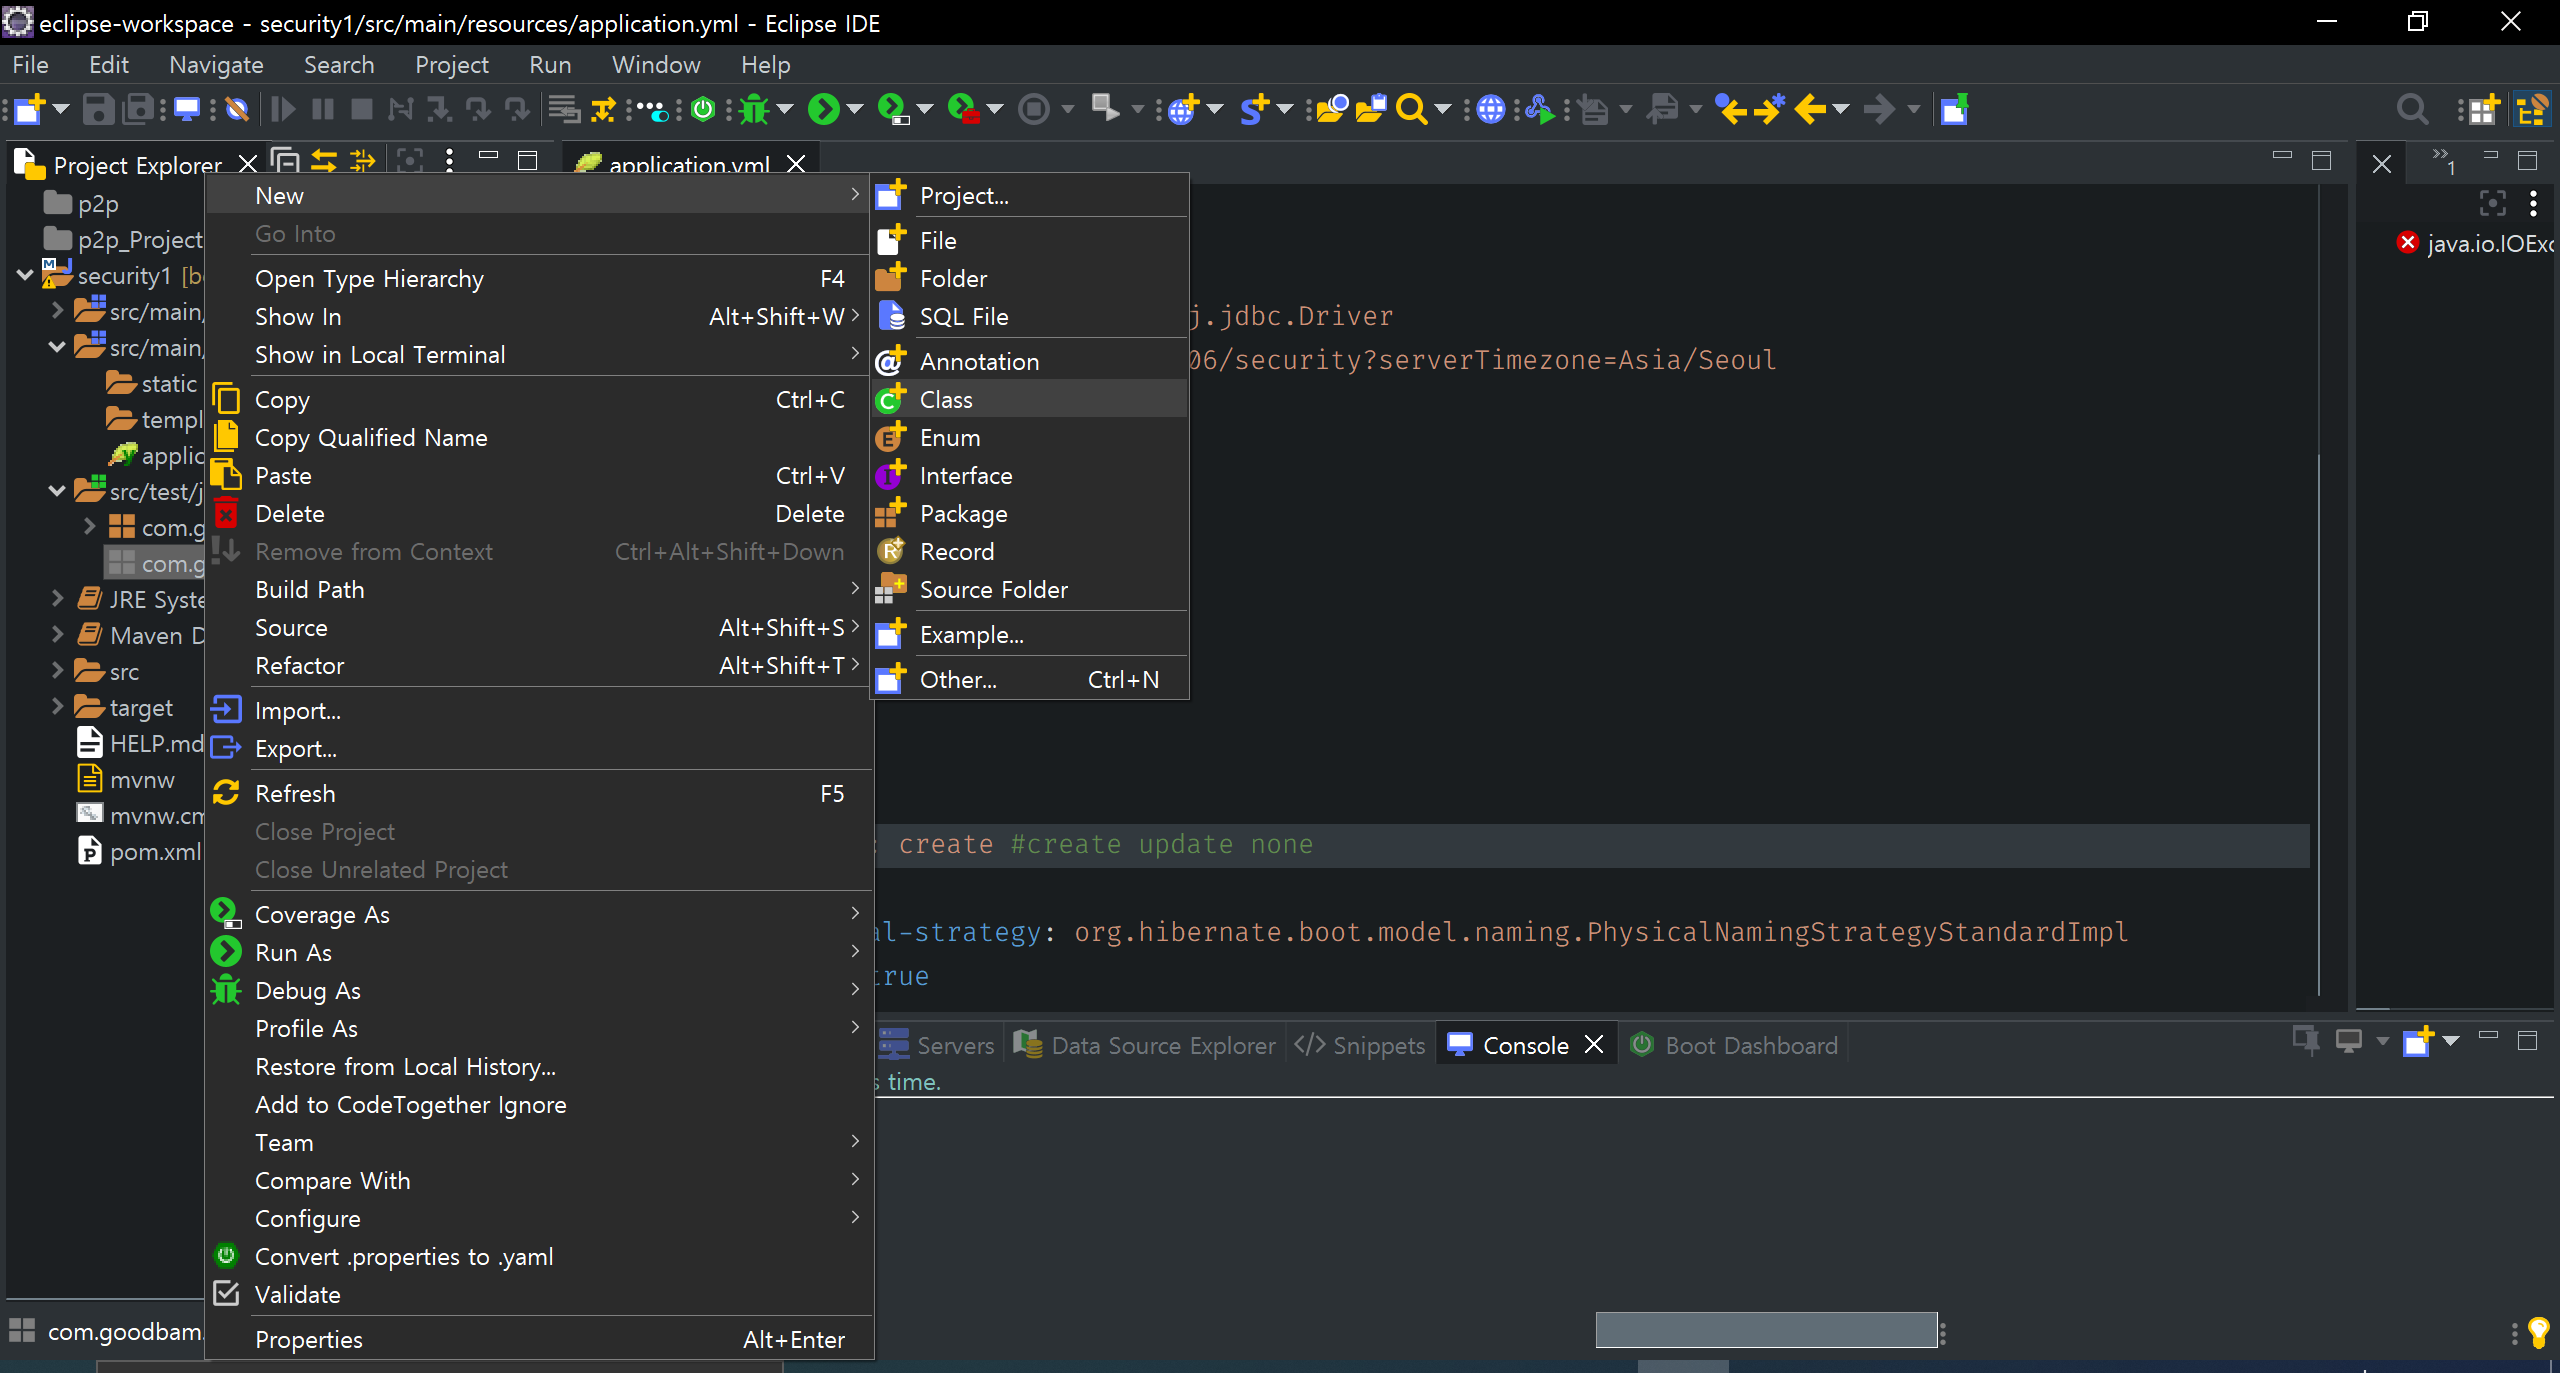This screenshot has width=2560, height=1373.
Task: Select Refresh in the context menu
Action: (x=295, y=793)
